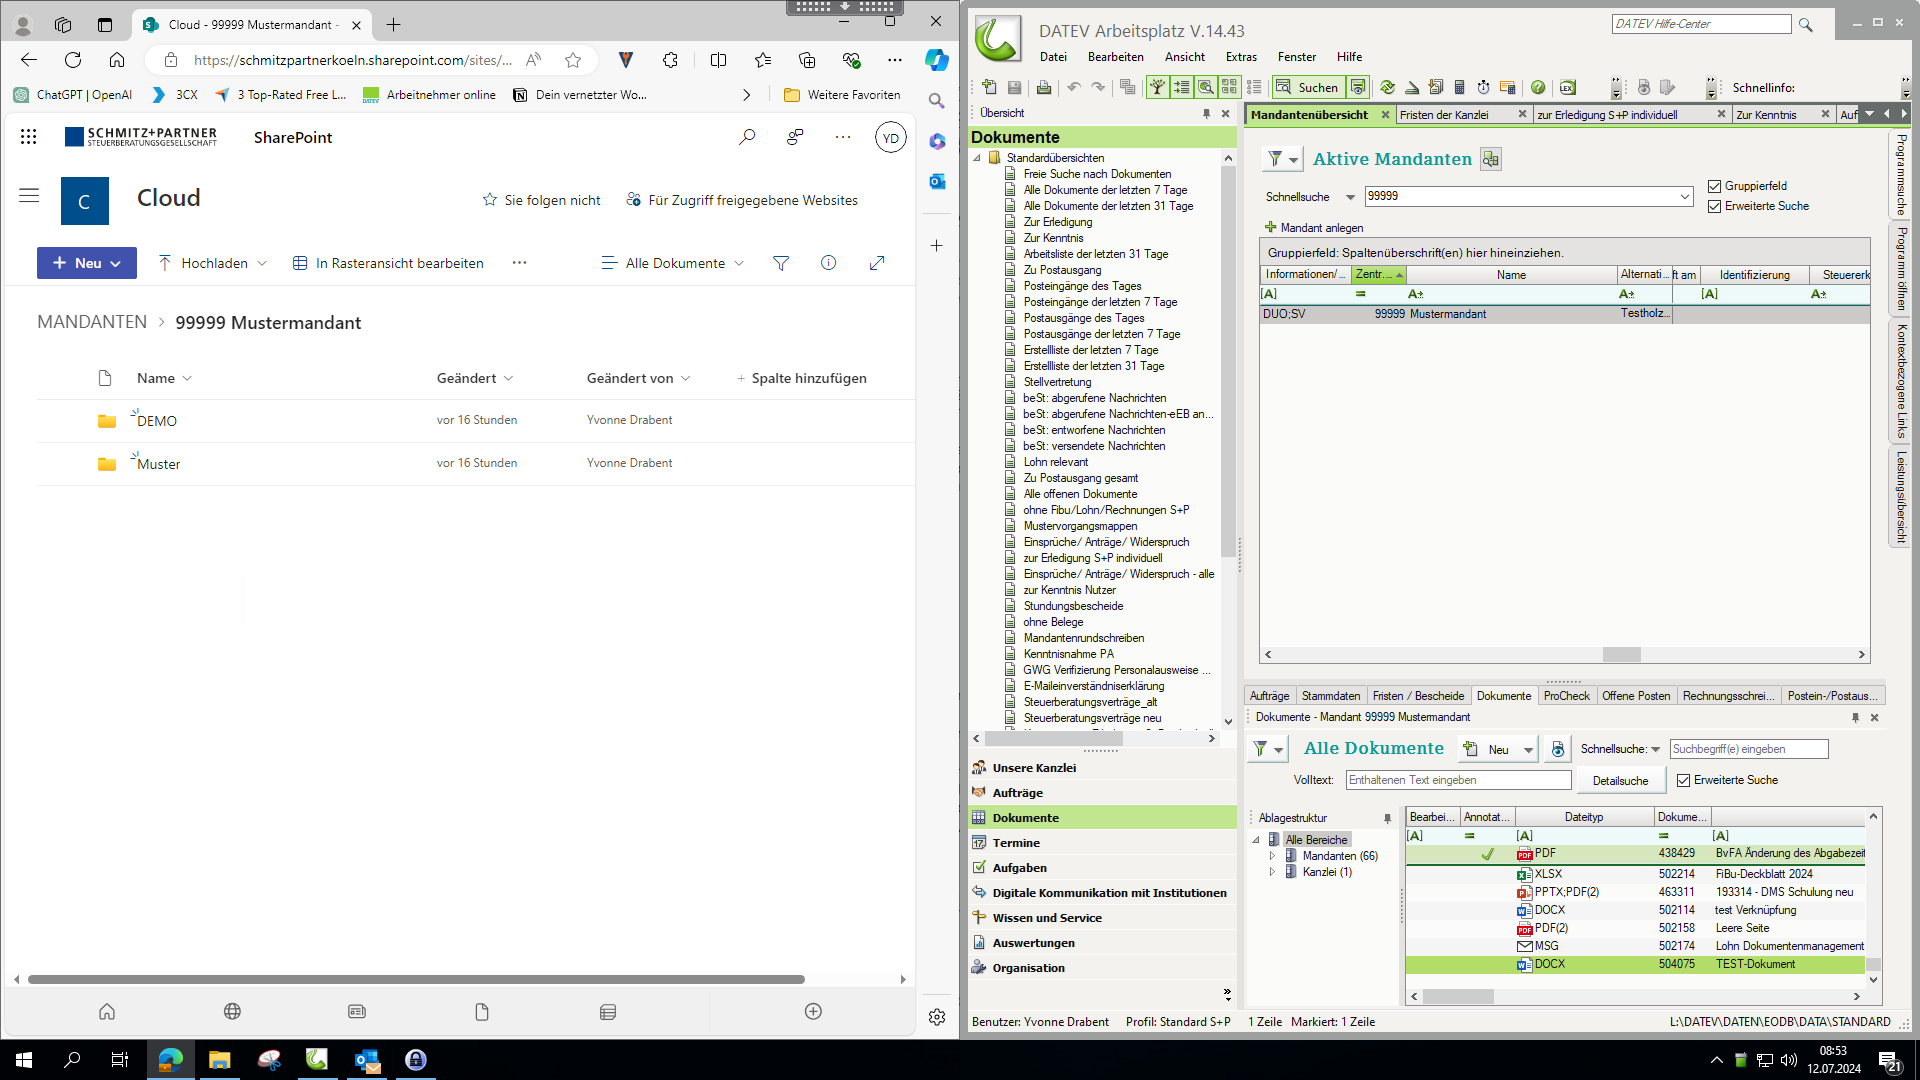Image resolution: width=1920 pixels, height=1080 pixels.
Task: Click the LEX icon in toolbar
Action: [x=1567, y=87]
